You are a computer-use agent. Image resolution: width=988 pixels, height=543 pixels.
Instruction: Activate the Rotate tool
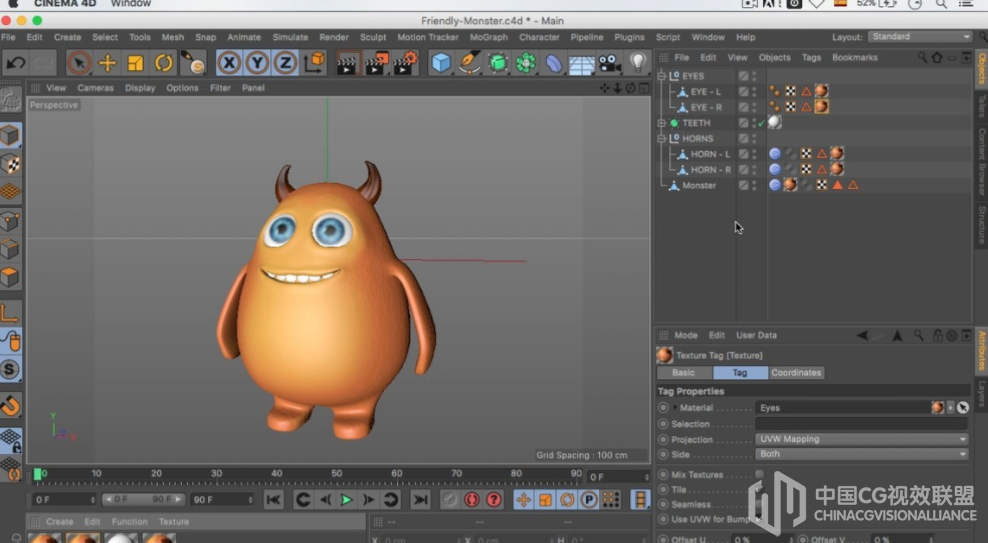tap(164, 63)
